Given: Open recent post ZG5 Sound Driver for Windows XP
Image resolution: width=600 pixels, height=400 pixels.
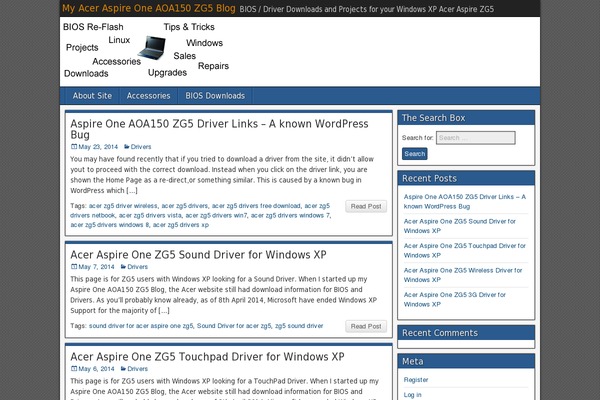Looking at the screenshot, I should point(460,226).
